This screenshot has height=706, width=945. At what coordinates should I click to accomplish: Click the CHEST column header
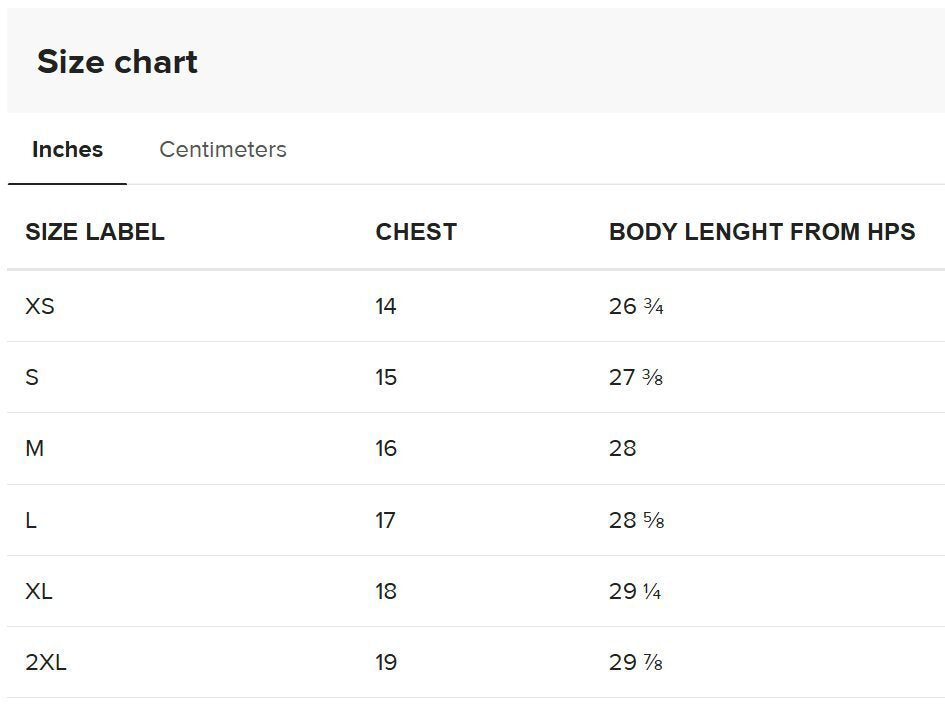click(x=416, y=232)
